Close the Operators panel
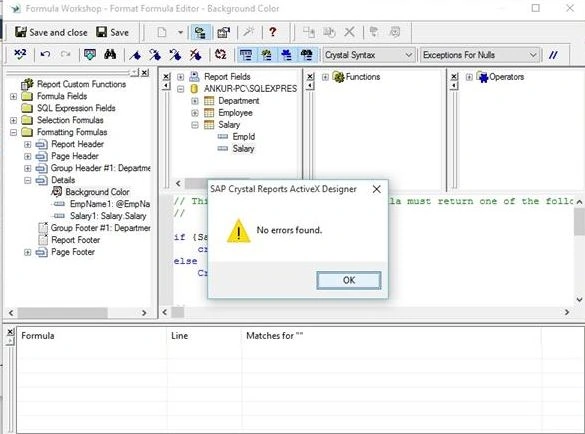585x434 pixels. (x=454, y=77)
